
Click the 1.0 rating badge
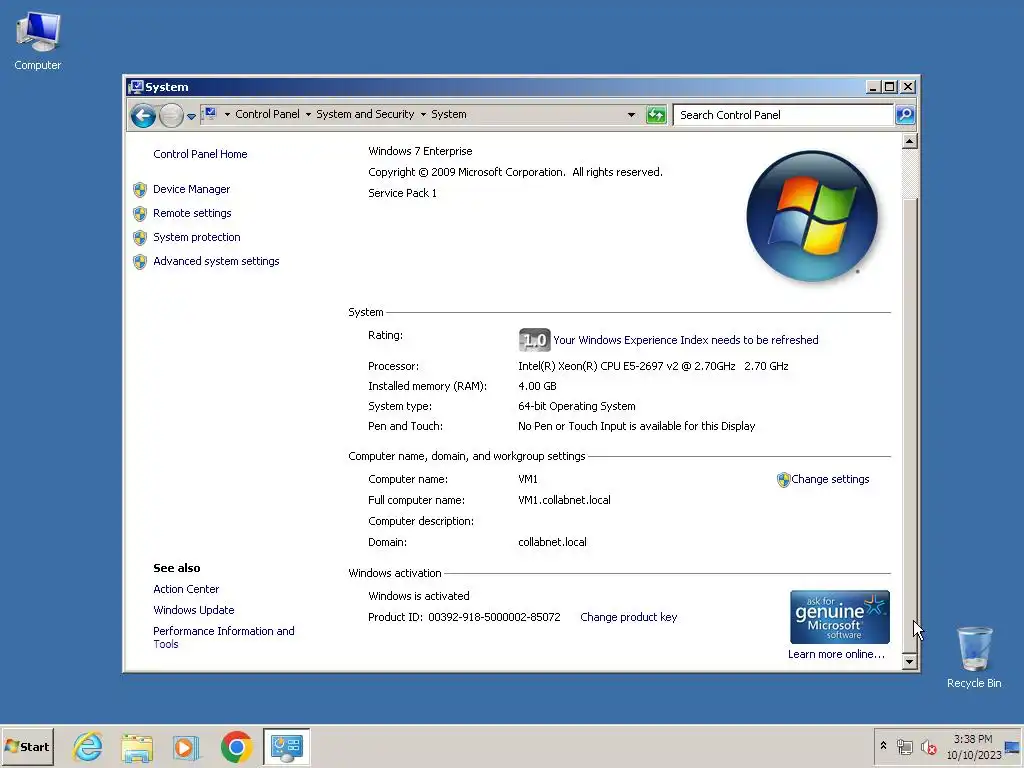coord(534,340)
